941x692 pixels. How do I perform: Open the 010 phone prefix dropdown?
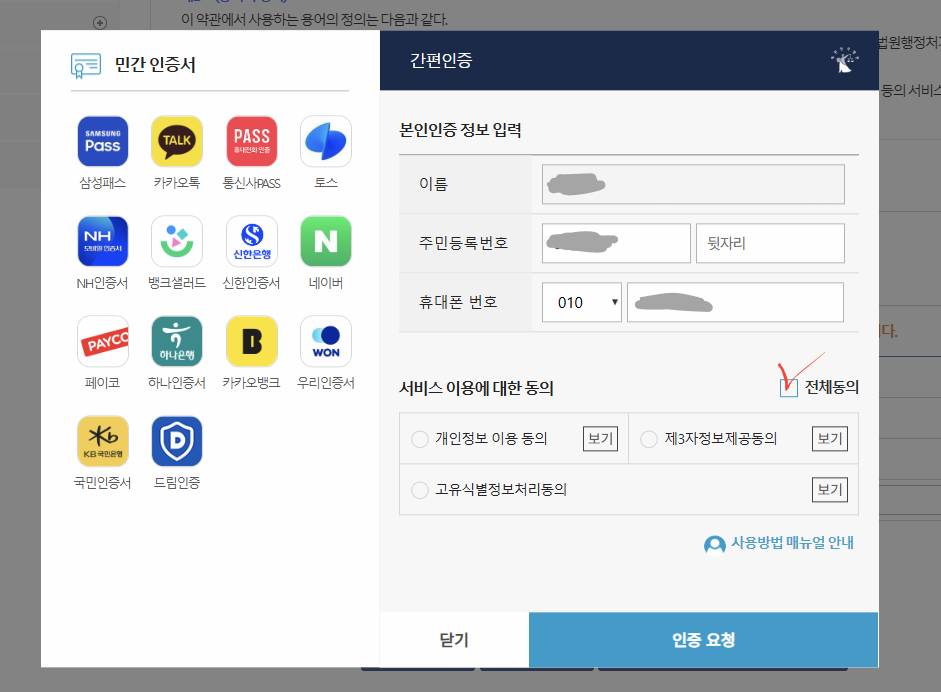581,302
